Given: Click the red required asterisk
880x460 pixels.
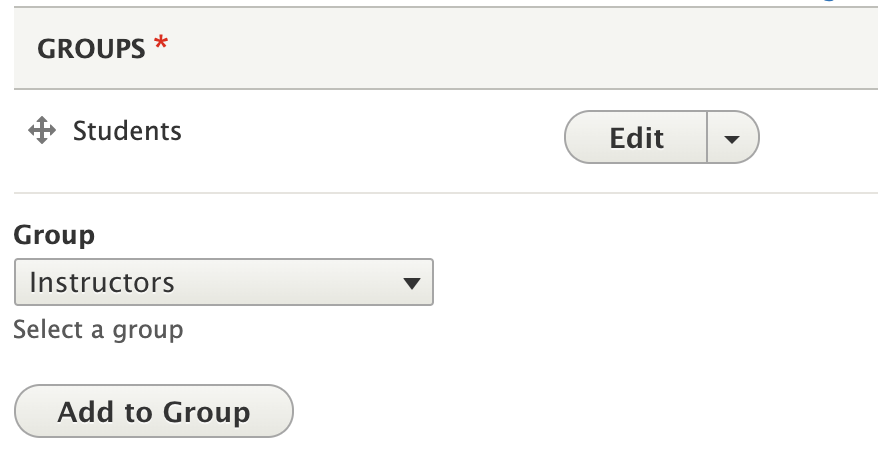Looking at the screenshot, I should 161,42.
